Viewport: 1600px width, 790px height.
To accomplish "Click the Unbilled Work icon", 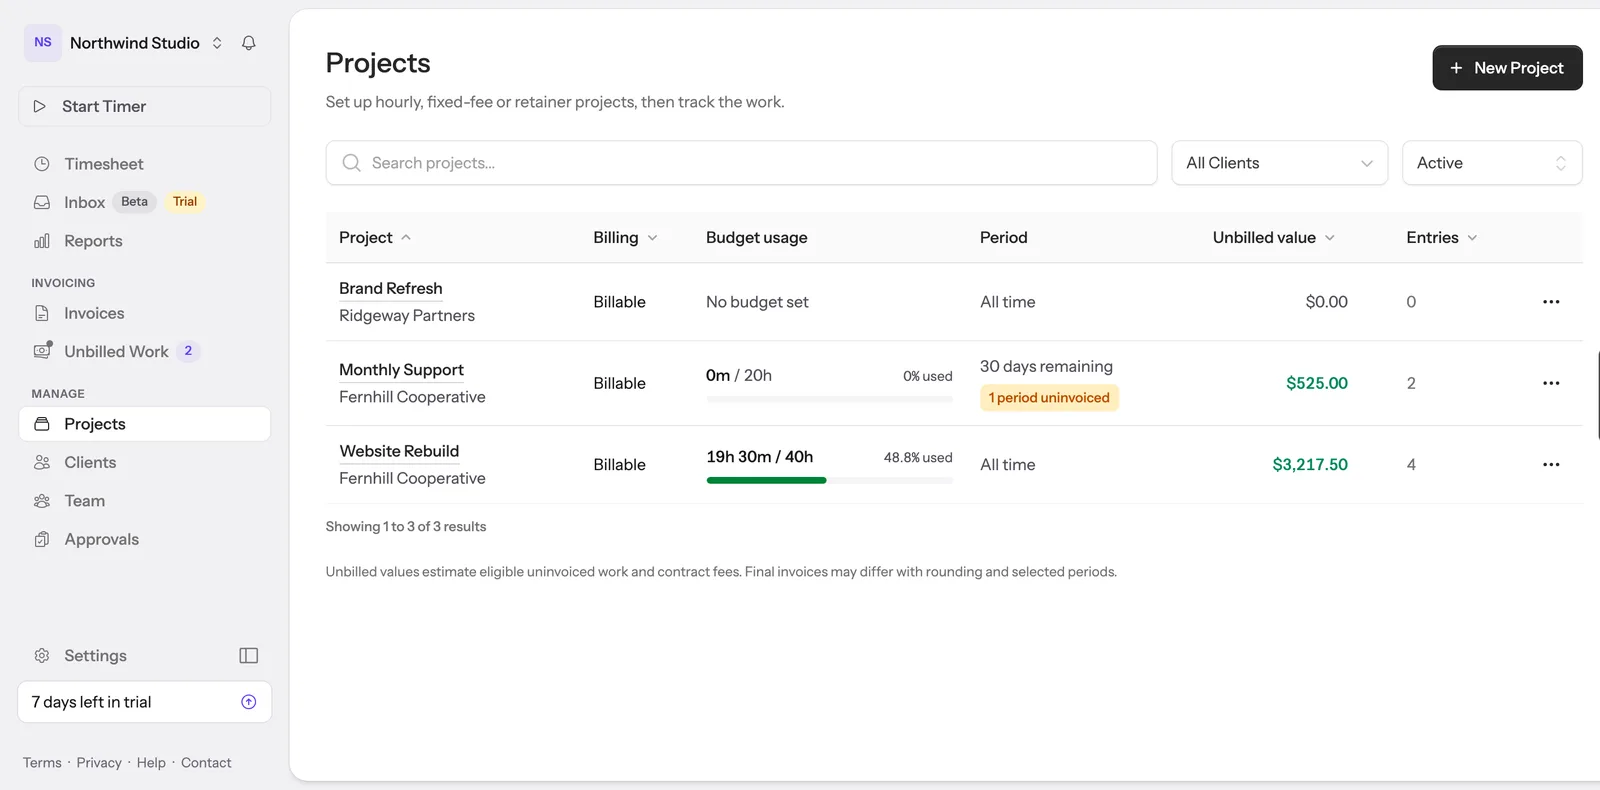I will [x=42, y=351].
